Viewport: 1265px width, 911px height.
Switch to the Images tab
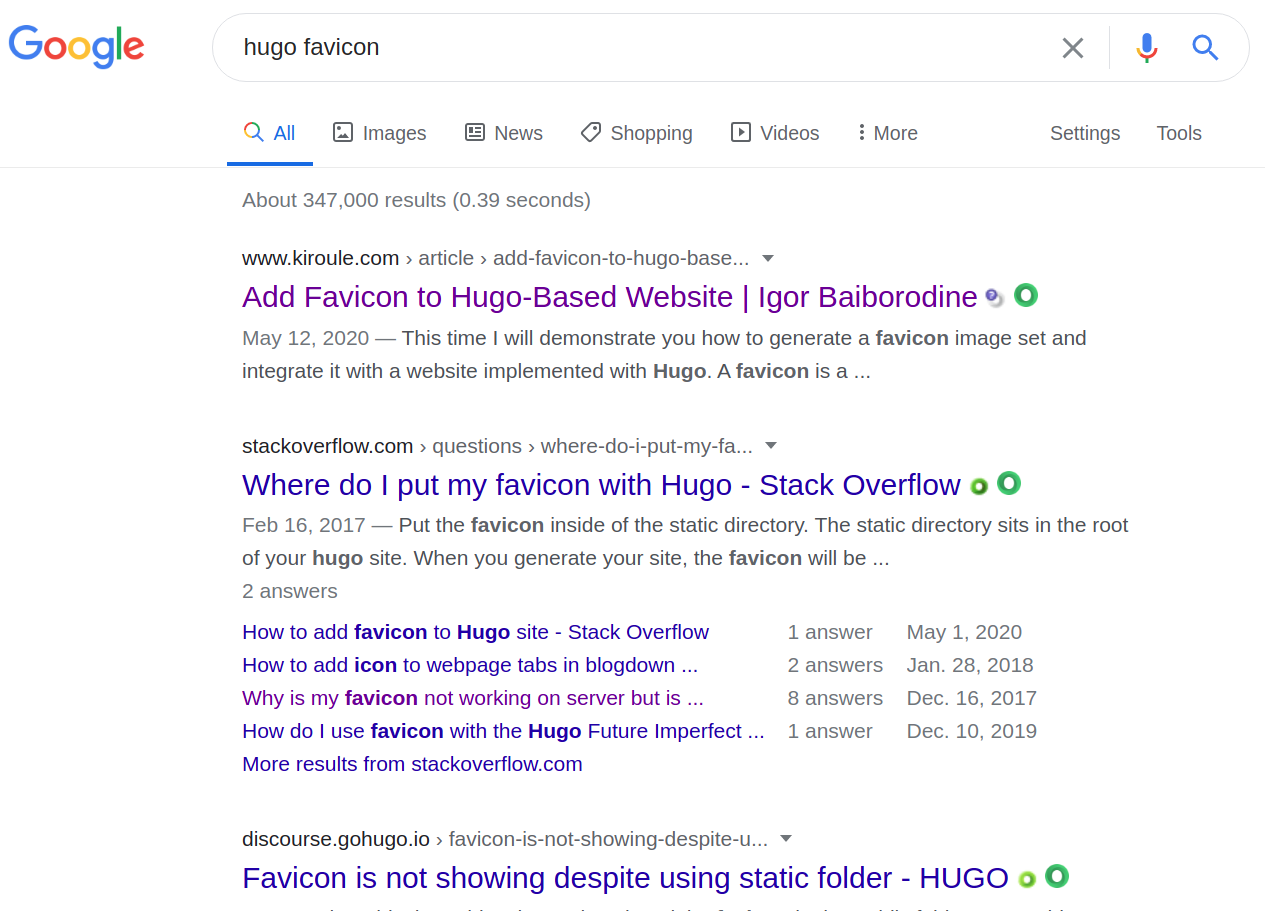(x=379, y=133)
